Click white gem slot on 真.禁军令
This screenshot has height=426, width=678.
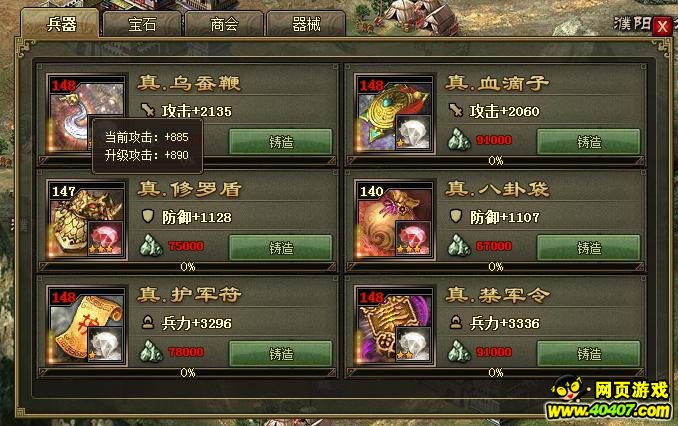(413, 345)
